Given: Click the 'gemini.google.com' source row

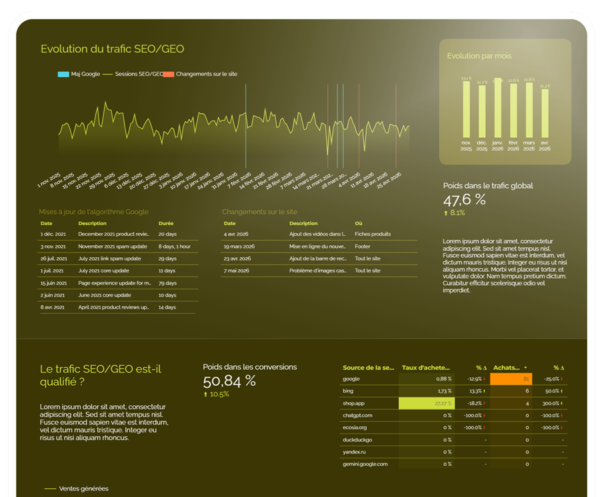Looking at the screenshot, I should (453, 464).
